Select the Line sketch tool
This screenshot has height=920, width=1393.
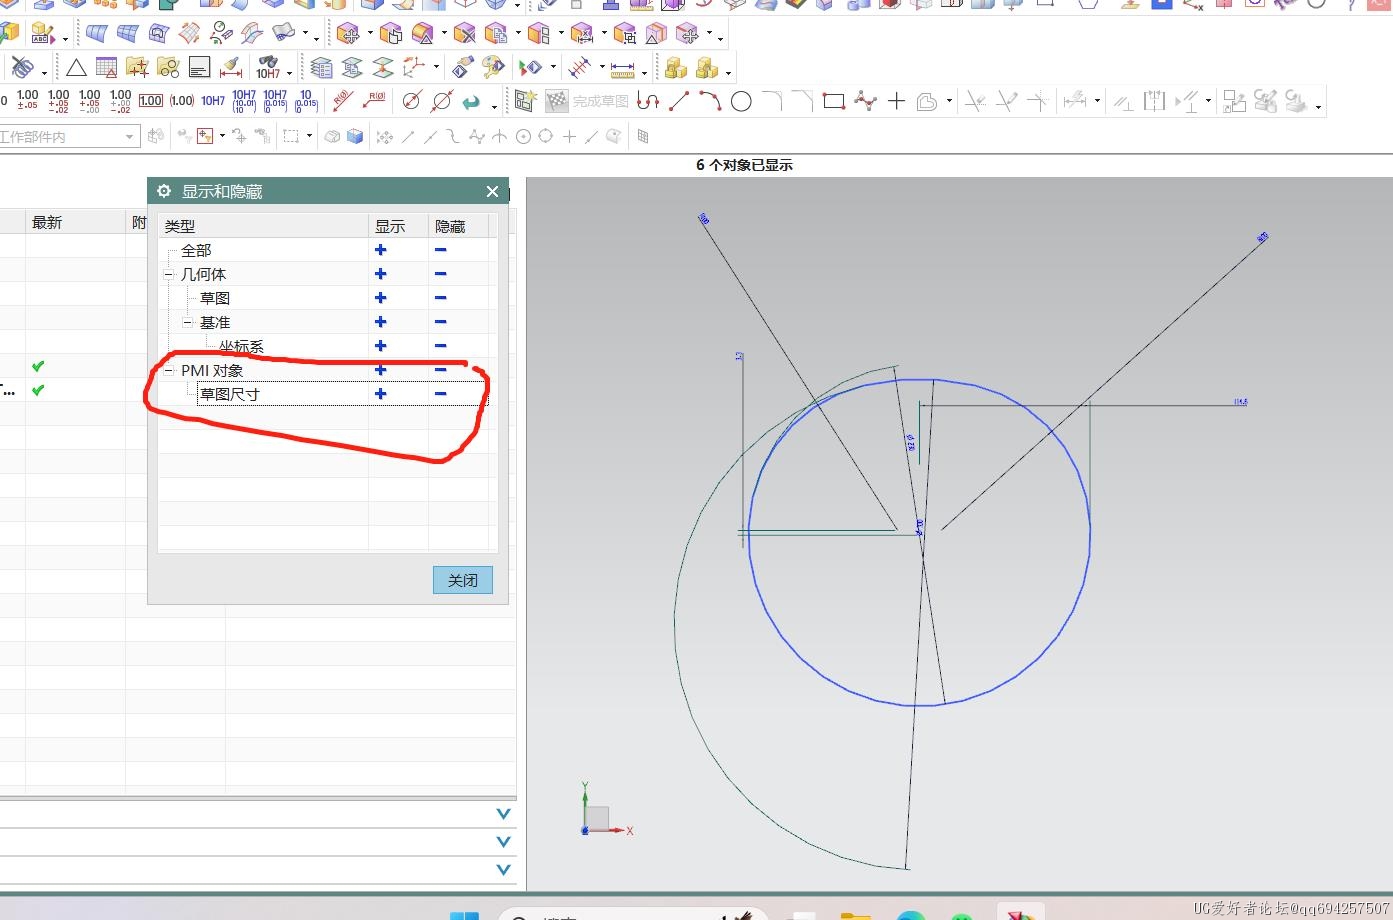pos(679,101)
